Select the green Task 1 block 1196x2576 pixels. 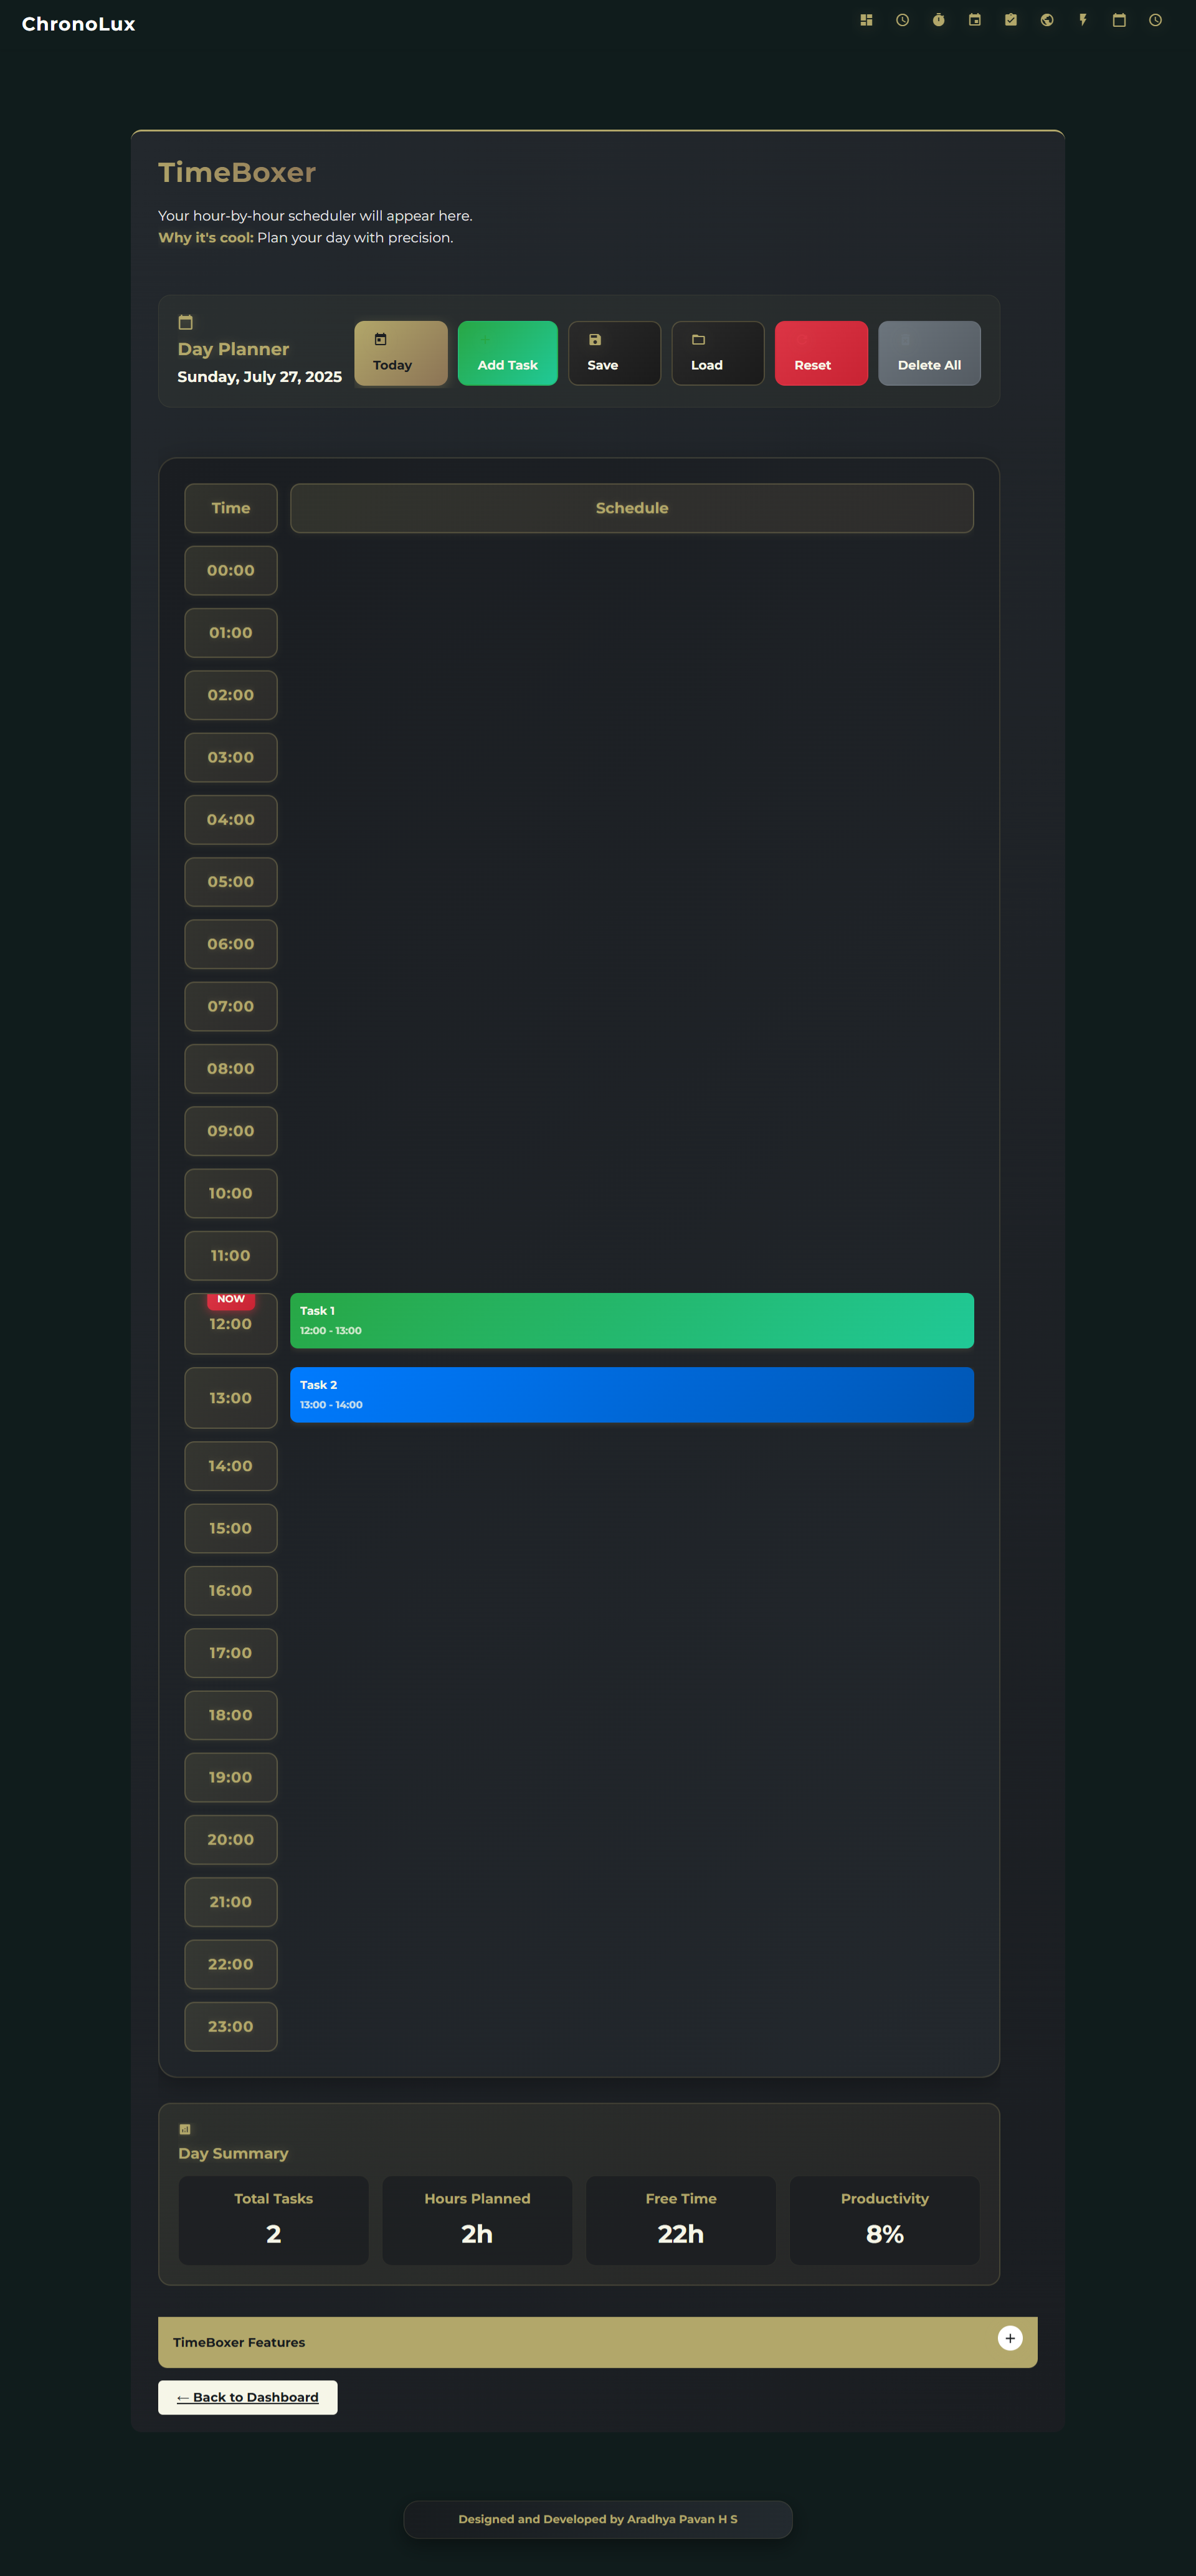pos(631,1320)
